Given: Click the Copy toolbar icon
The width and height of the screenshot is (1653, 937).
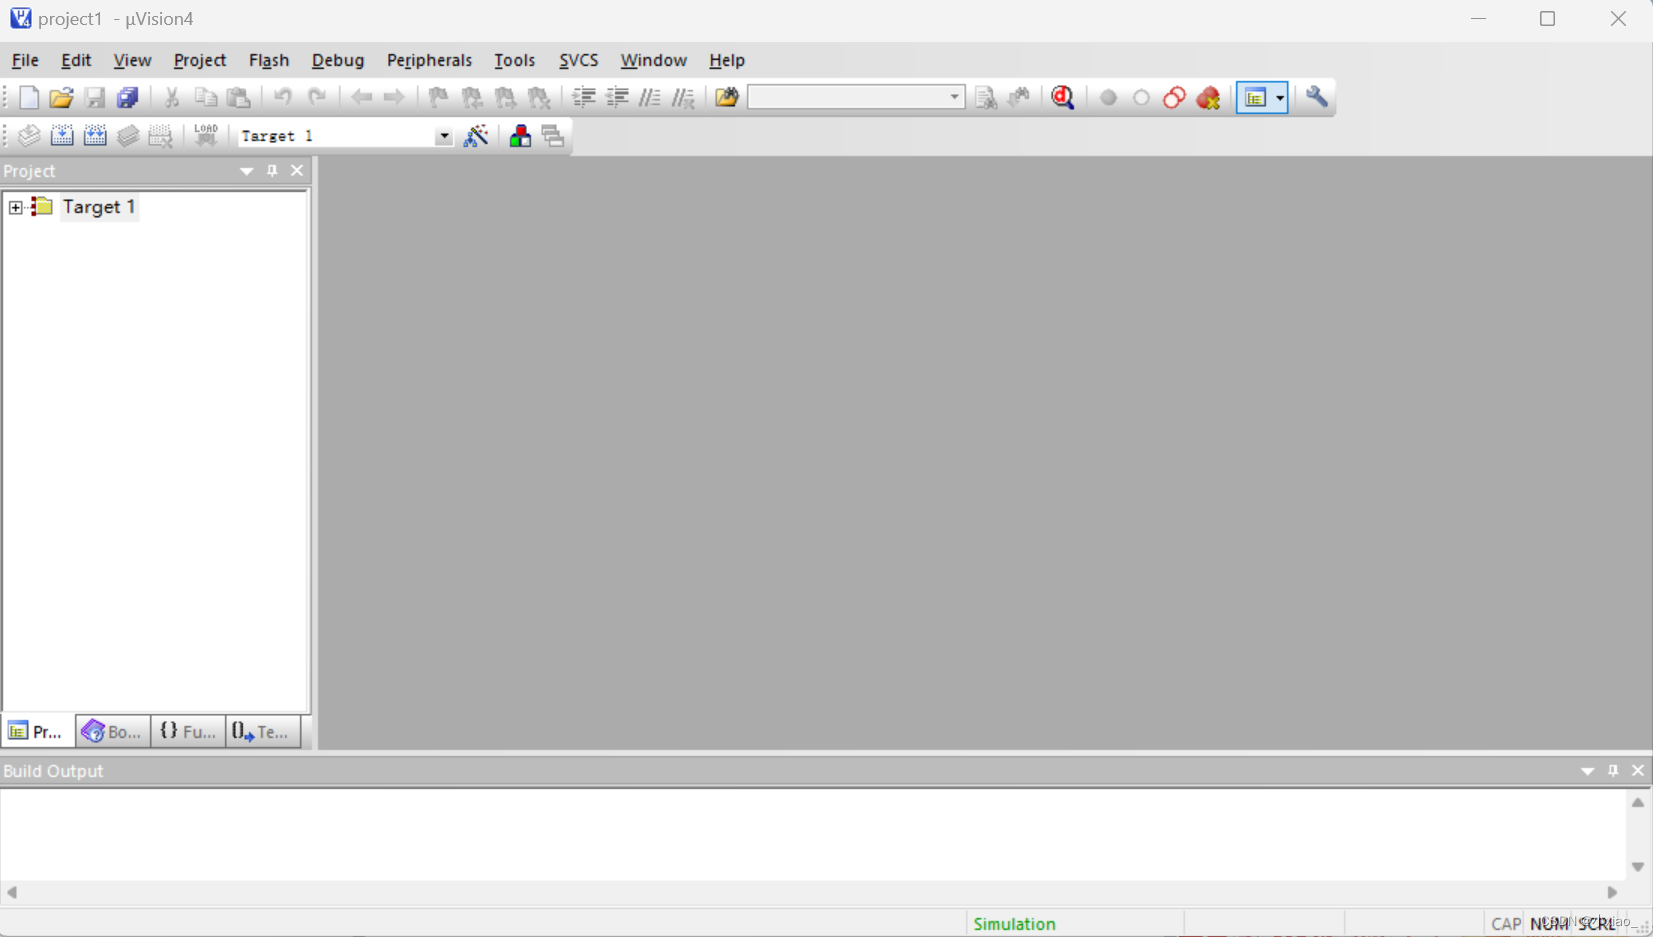Looking at the screenshot, I should tap(205, 97).
